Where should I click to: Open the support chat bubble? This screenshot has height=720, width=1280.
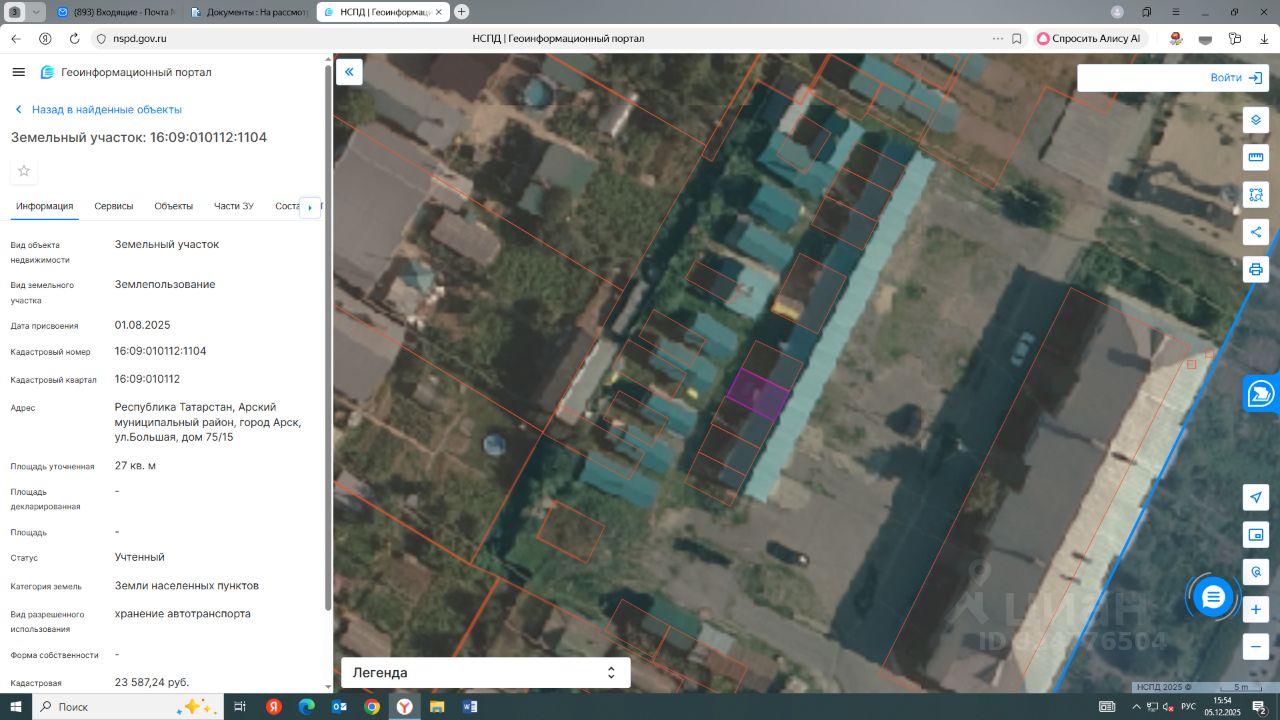tap(1213, 598)
